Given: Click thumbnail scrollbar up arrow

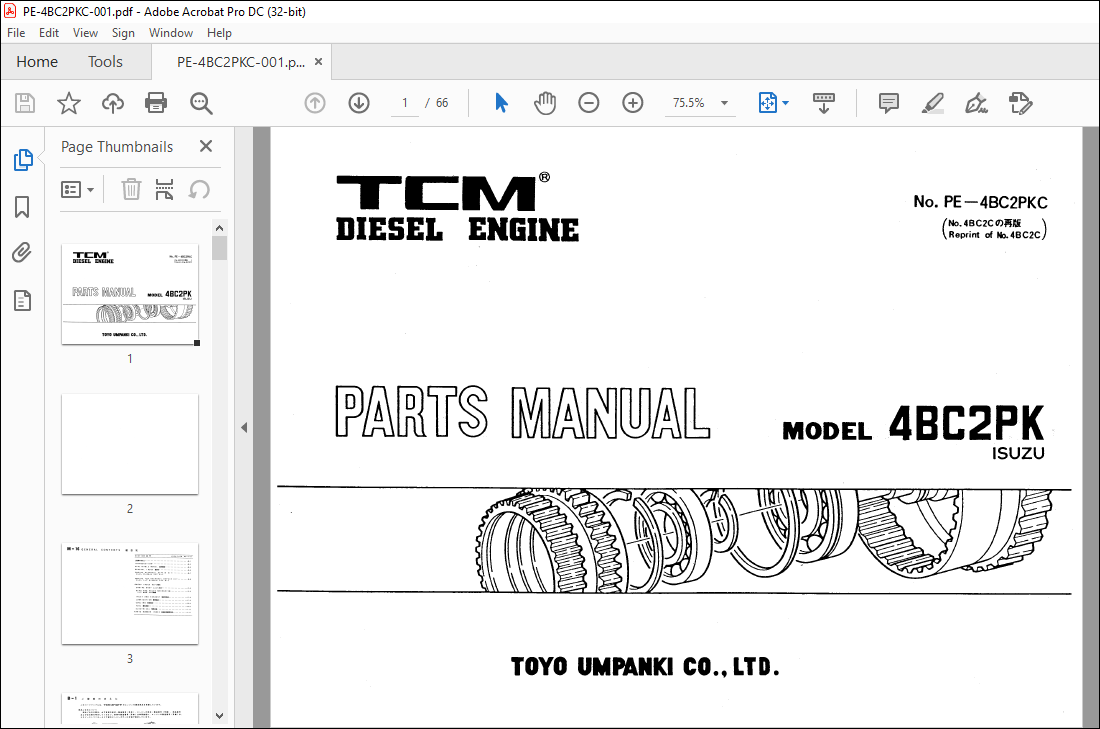Looking at the screenshot, I should coord(220,228).
